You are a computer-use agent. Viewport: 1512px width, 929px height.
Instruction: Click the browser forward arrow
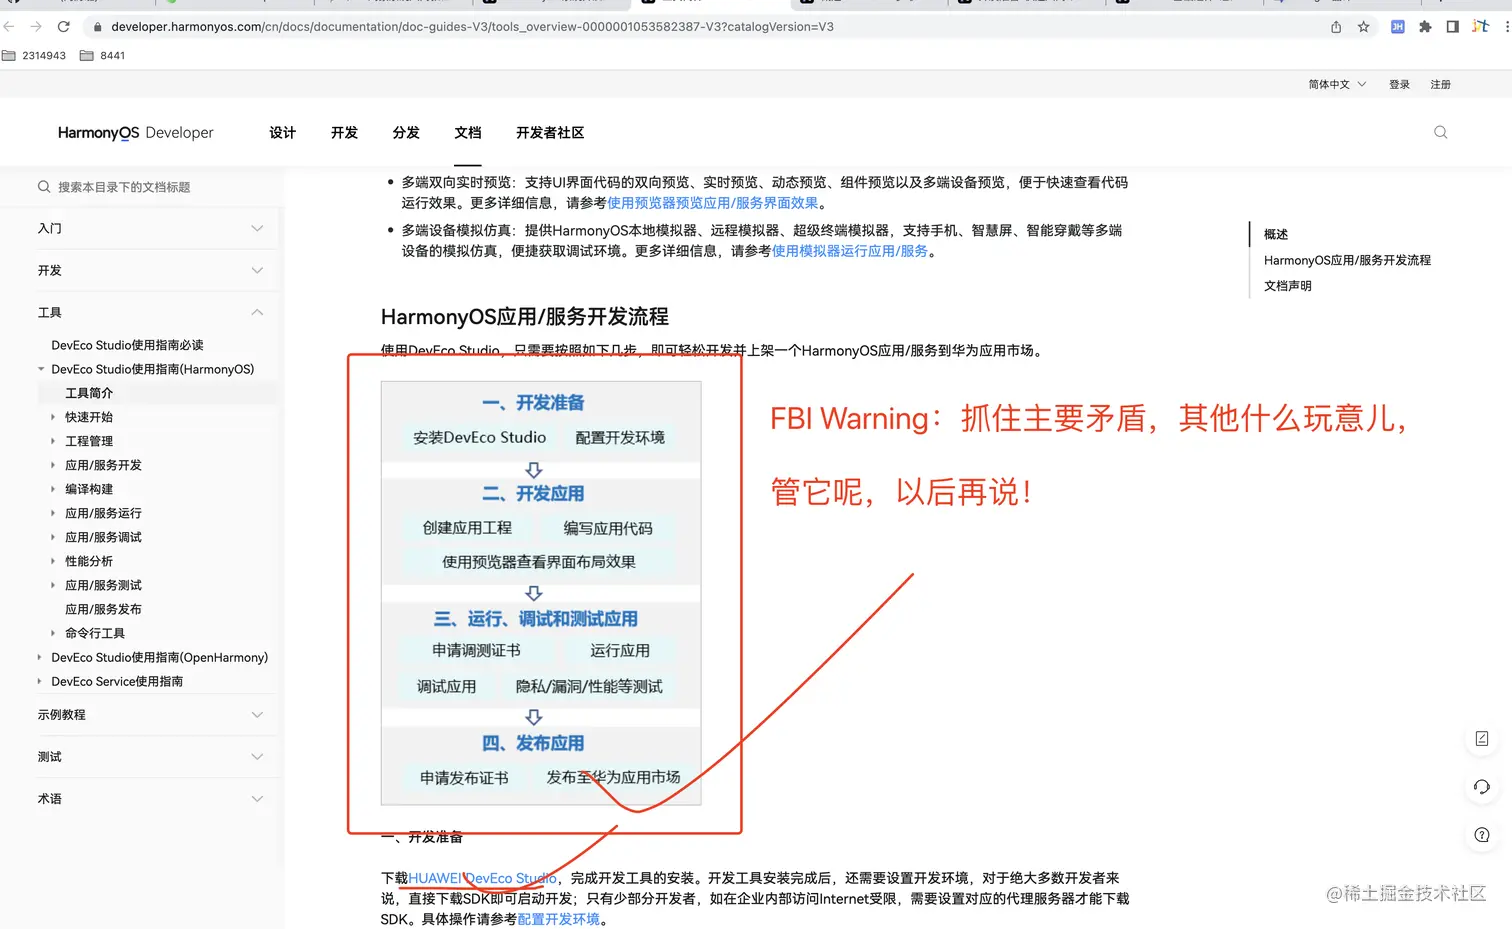coord(36,27)
